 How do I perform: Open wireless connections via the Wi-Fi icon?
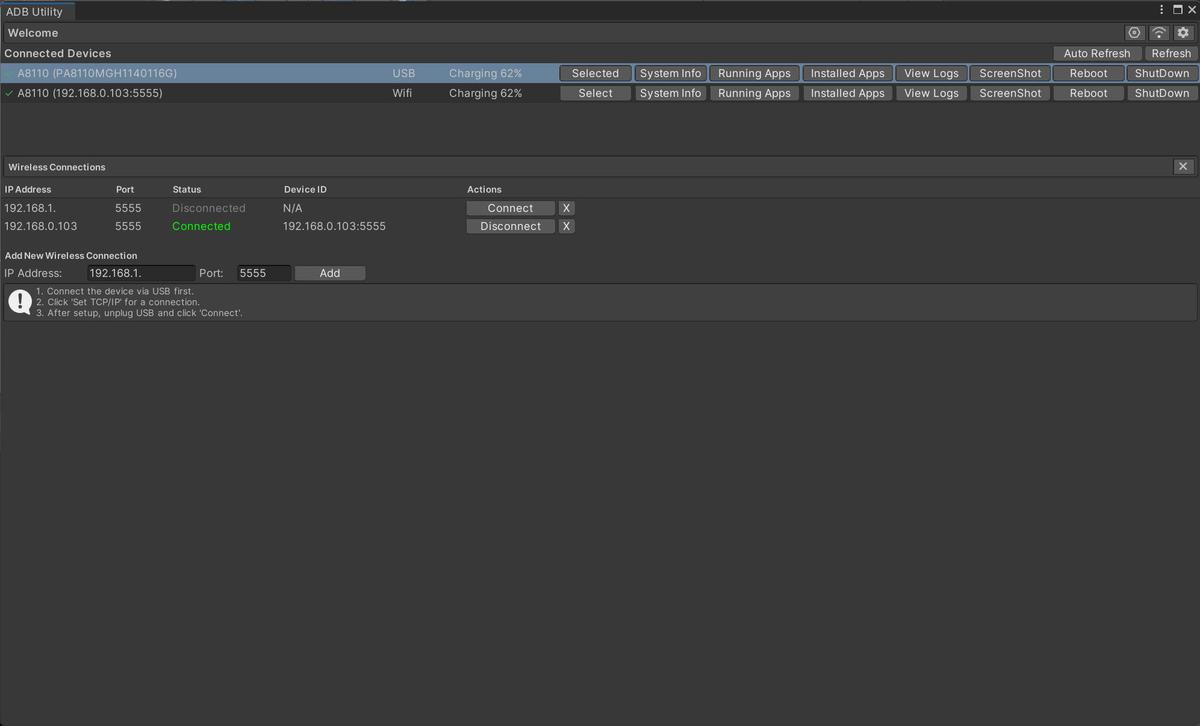1159,33
